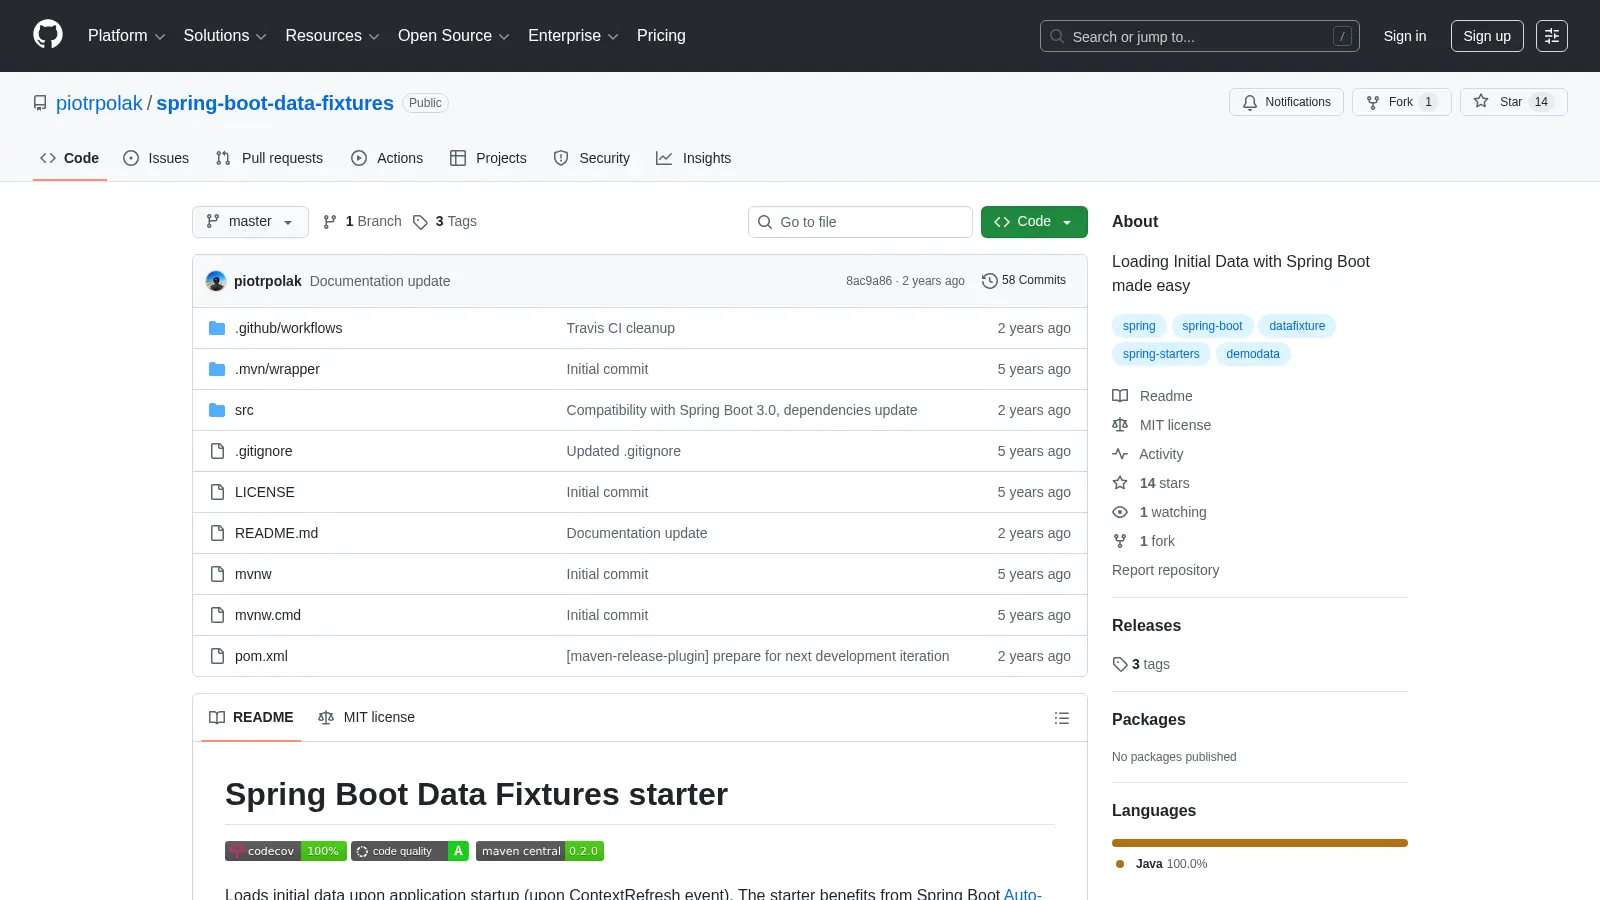Click the spring-starters topic tag

coord(1161,354)
